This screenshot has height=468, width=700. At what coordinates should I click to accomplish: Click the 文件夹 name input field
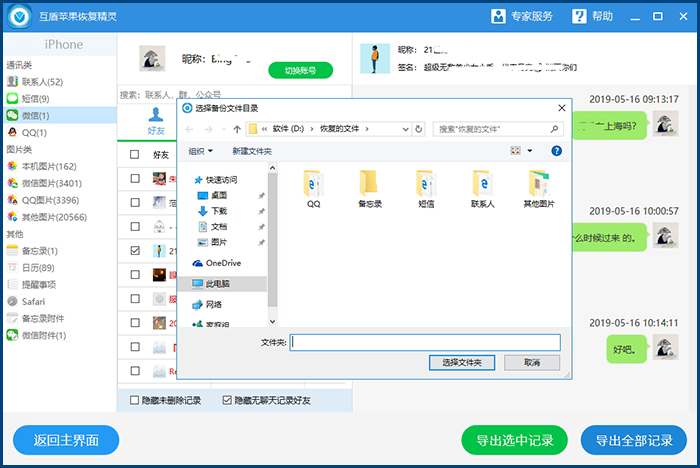[x=425, y=343]
